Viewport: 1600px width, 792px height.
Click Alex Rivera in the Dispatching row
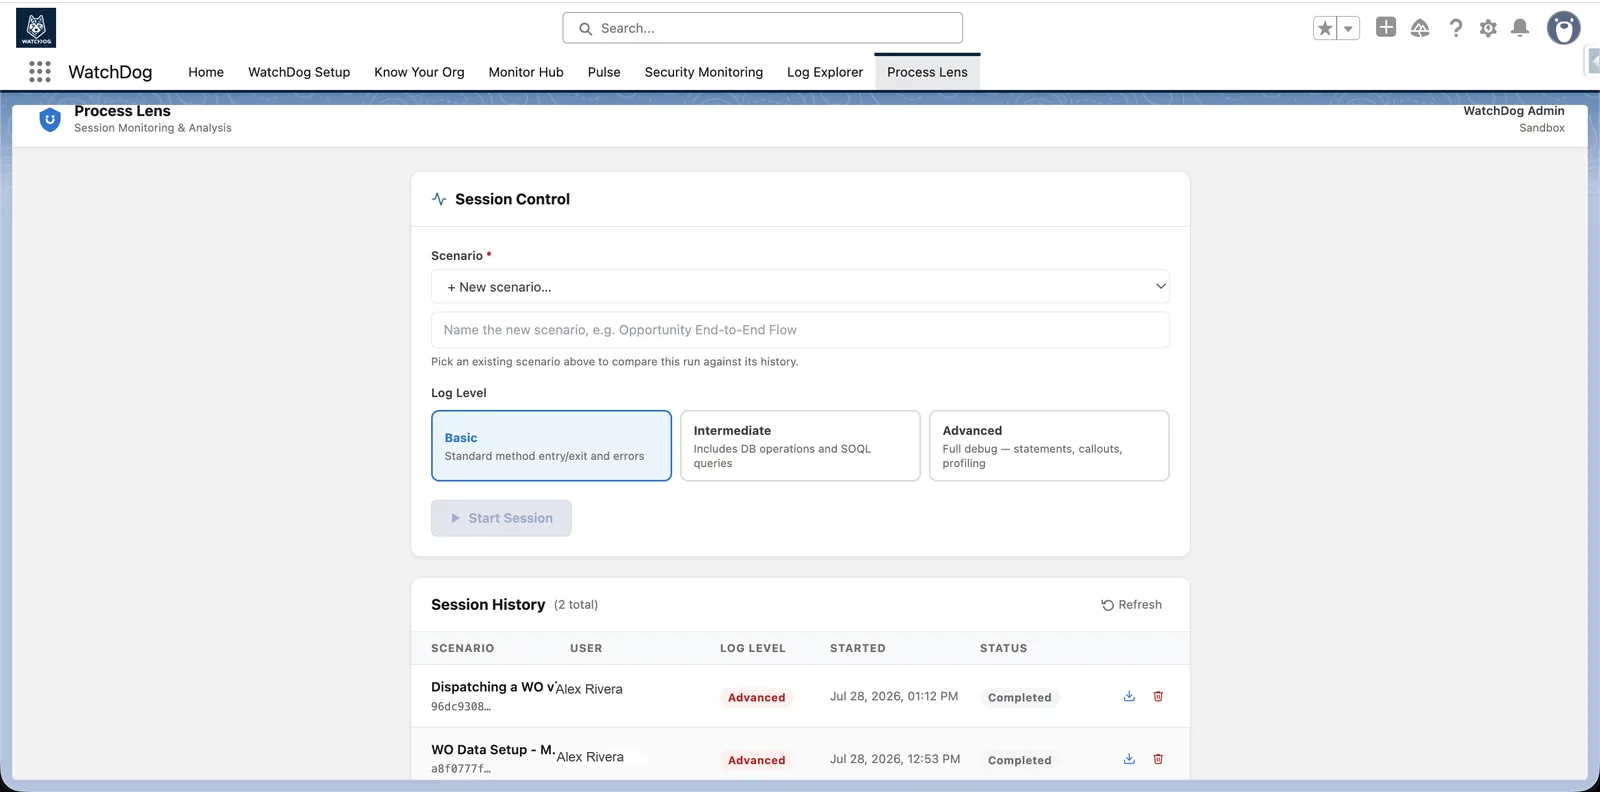coord(589,689)
